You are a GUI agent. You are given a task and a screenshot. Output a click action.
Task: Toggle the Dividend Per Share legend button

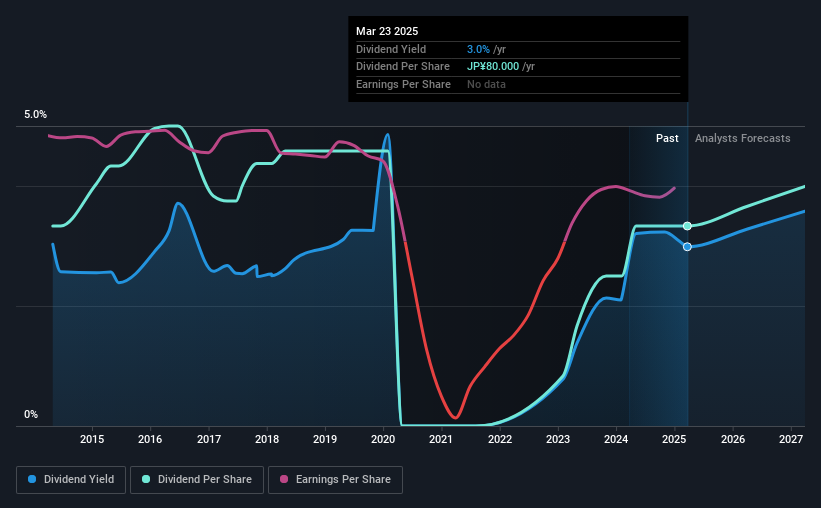pos(197,480)
